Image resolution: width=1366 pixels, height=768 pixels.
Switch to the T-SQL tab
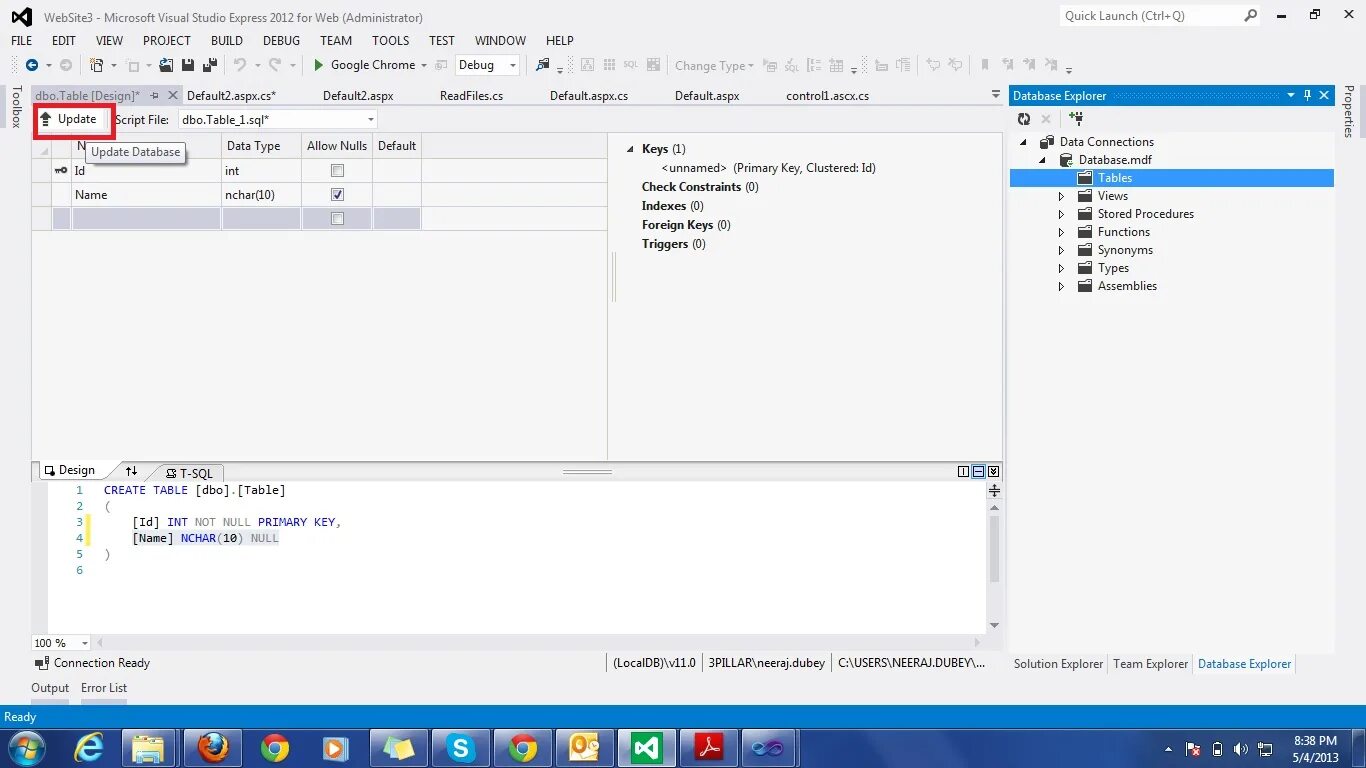(188, 473)
